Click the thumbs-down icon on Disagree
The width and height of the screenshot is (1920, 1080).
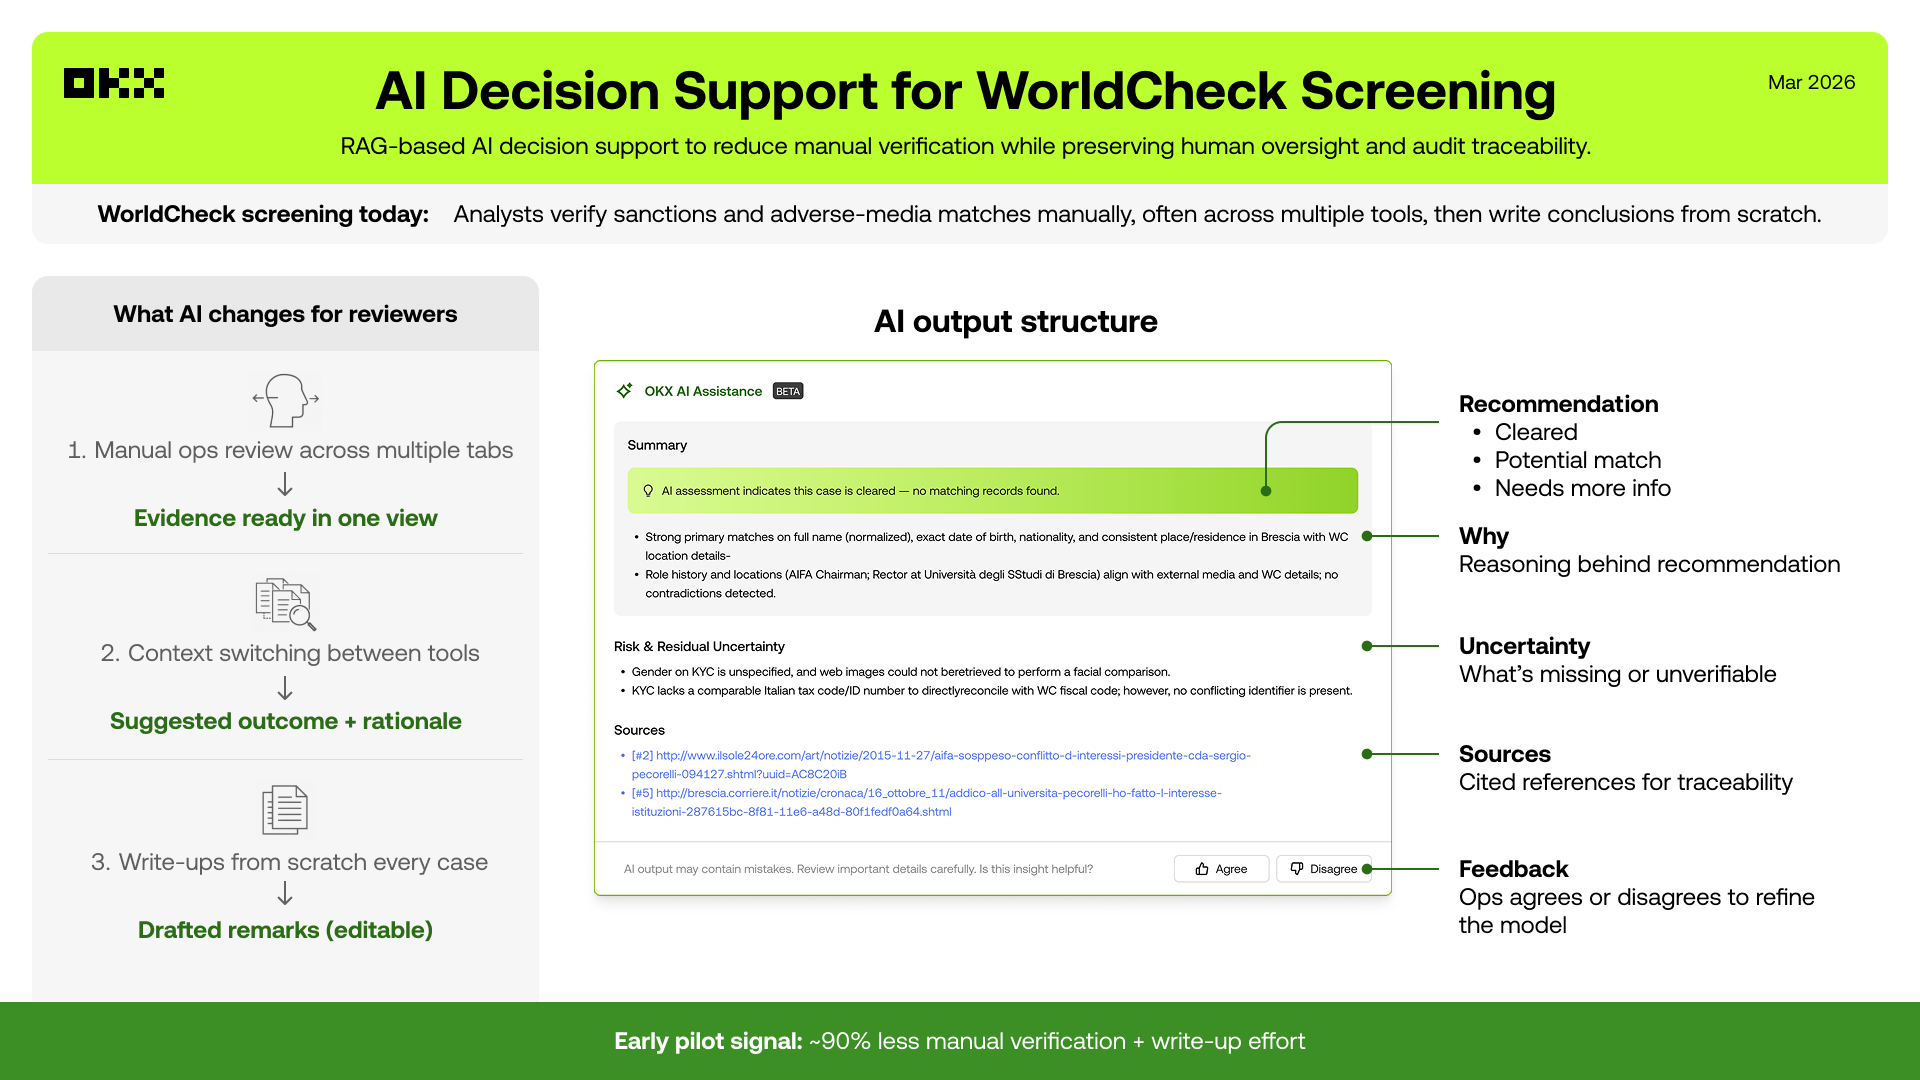point(1297,869)
